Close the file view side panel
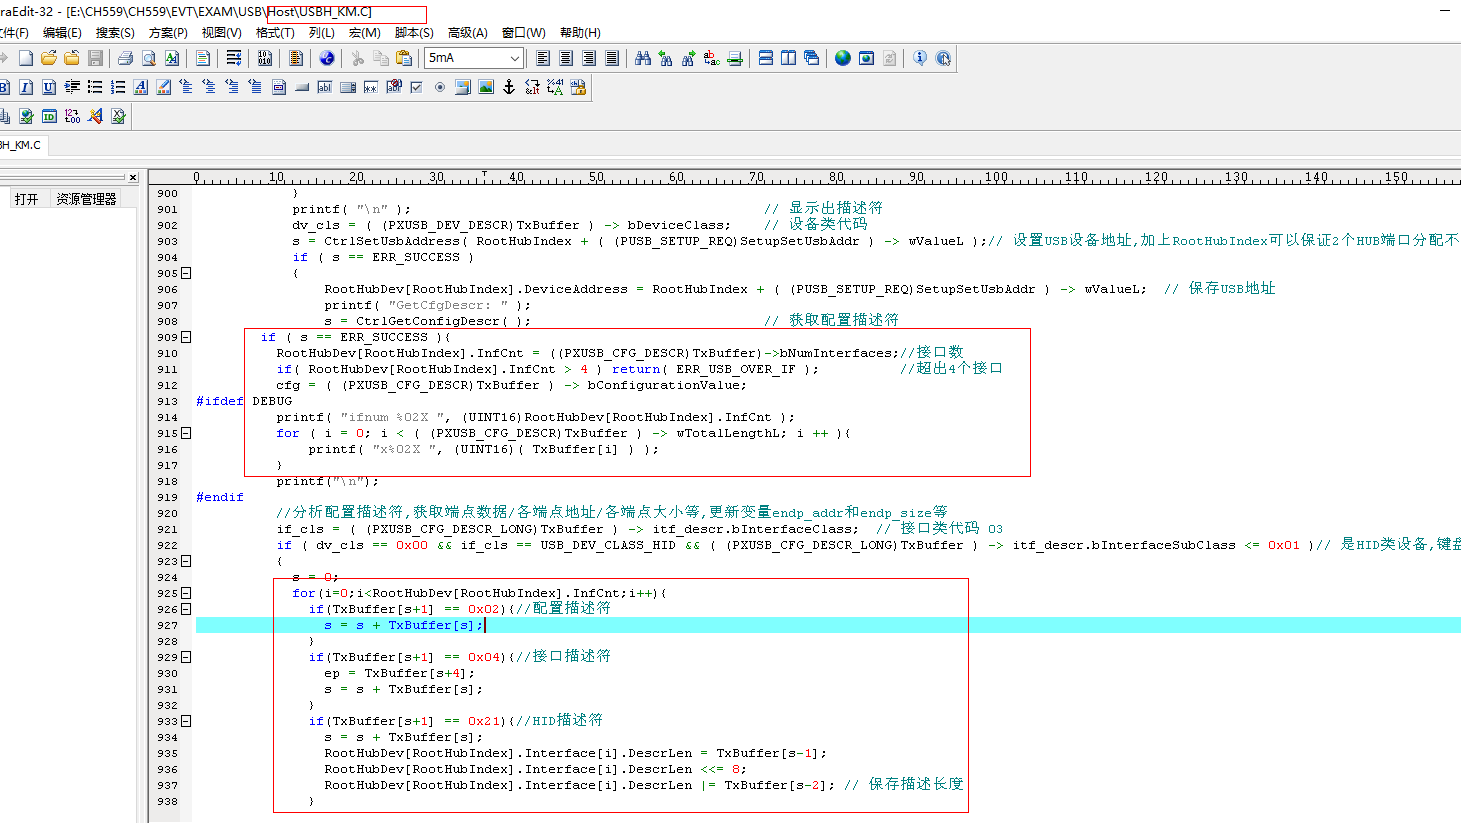This screenshot has height=823, width=1461. (x=132, y=177)
